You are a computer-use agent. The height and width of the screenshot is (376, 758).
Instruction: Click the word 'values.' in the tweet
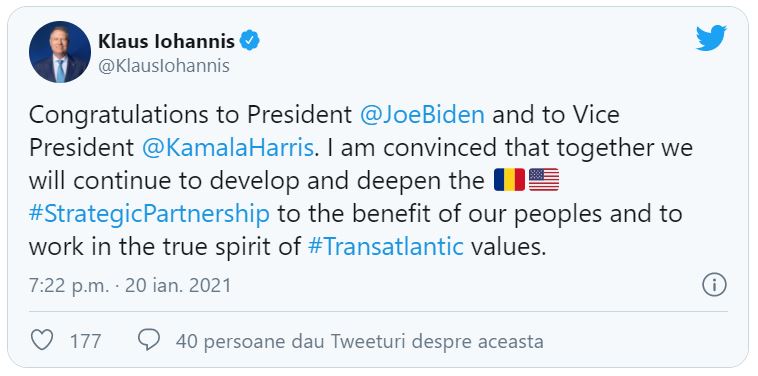509,246
